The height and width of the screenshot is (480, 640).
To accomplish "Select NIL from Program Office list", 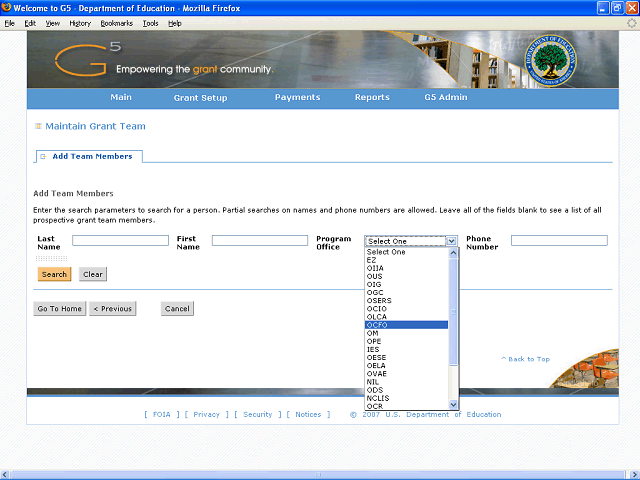I will 407,382.
